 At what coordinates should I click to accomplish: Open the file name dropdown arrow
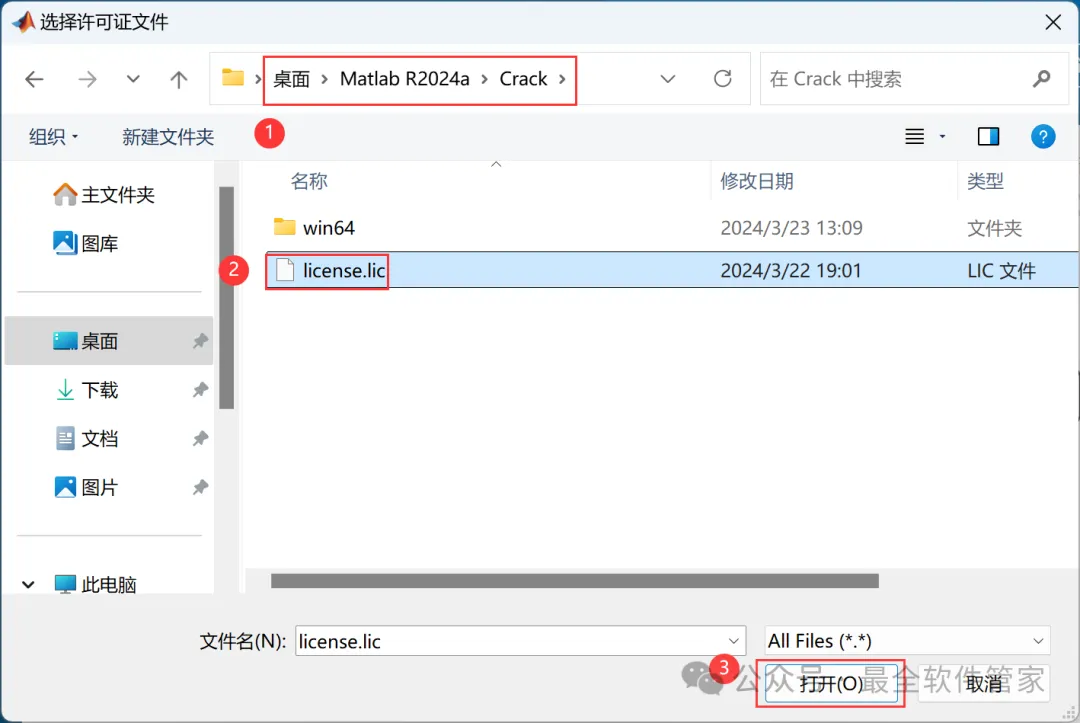click(x=734, y=641)
